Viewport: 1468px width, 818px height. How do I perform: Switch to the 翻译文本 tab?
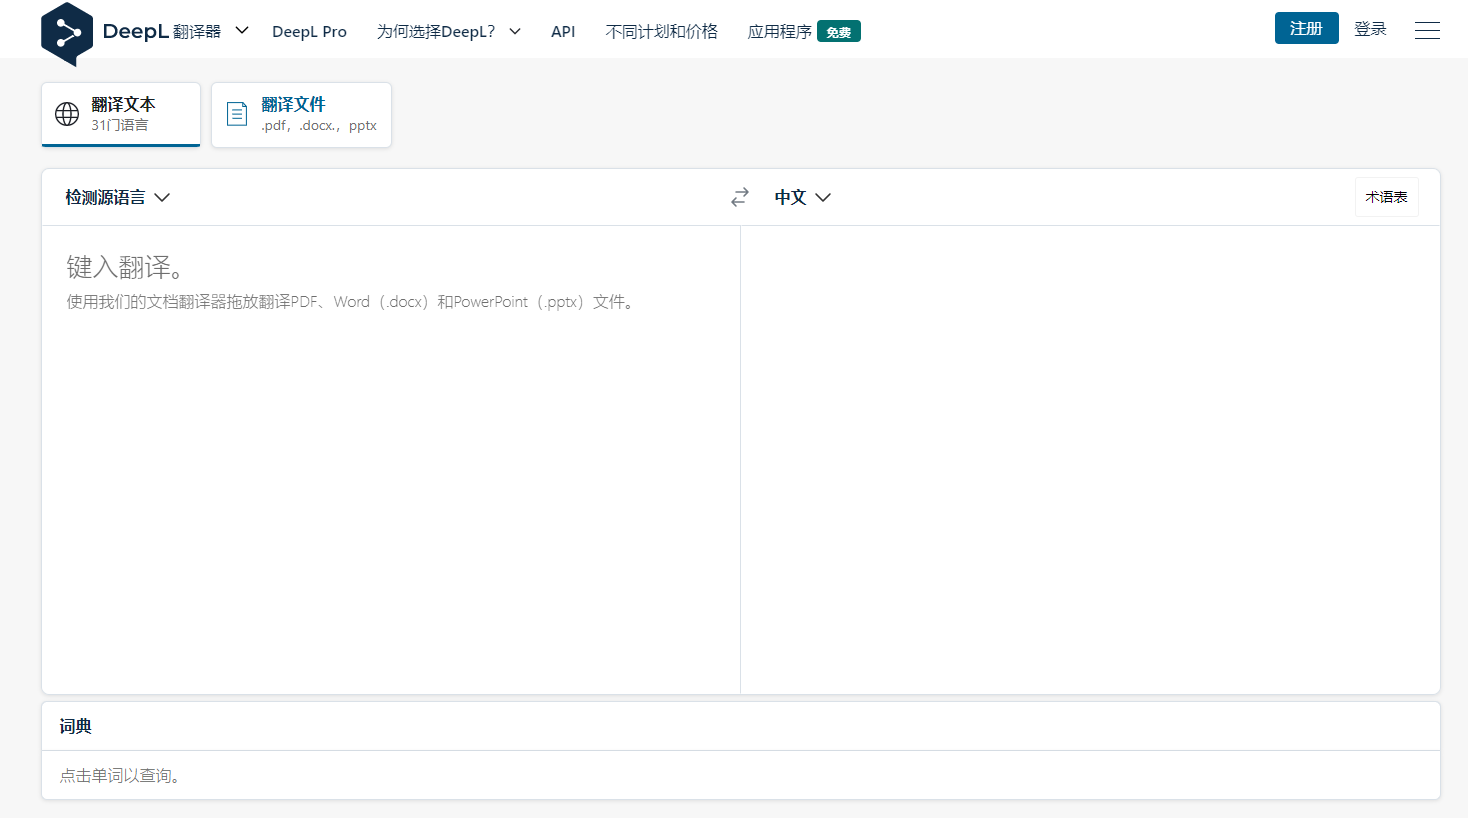[121, 114]
